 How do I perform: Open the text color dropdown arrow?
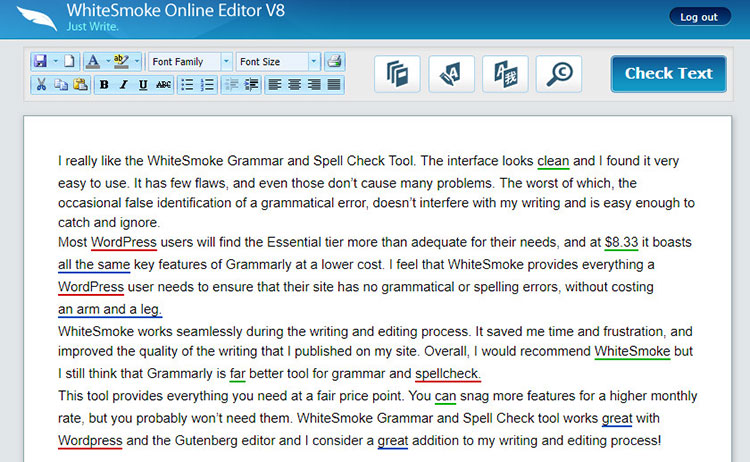click(x=108, y=61)
